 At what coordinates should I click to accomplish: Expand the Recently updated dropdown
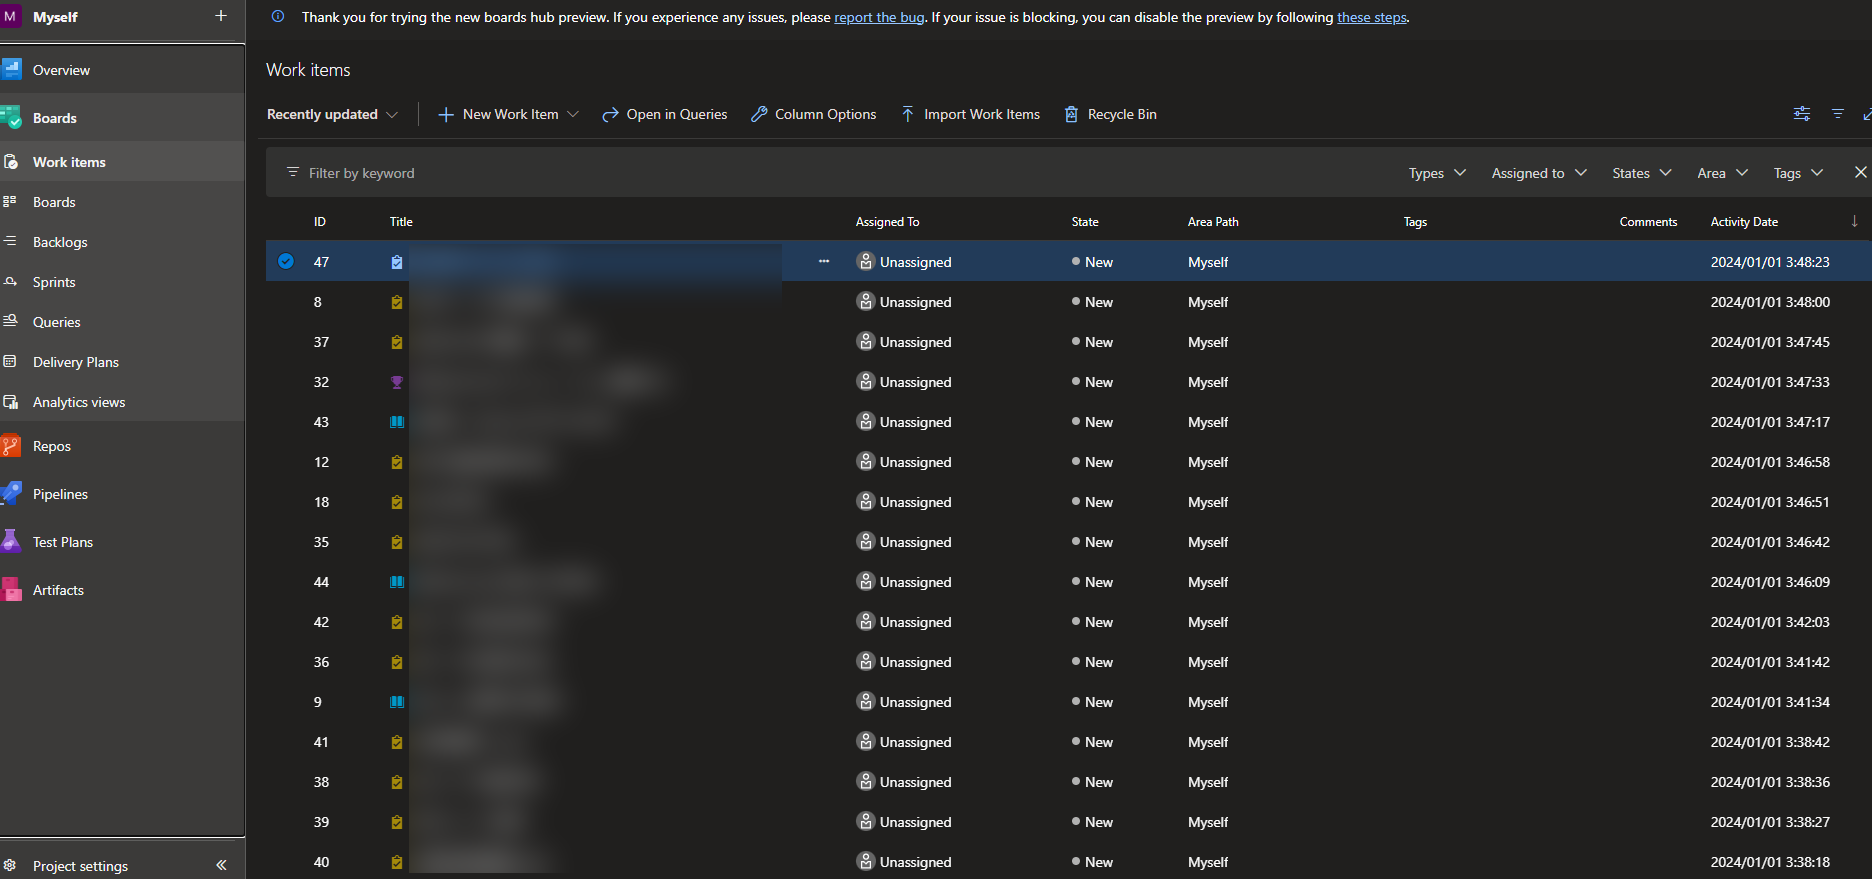(x=332, y=114)
